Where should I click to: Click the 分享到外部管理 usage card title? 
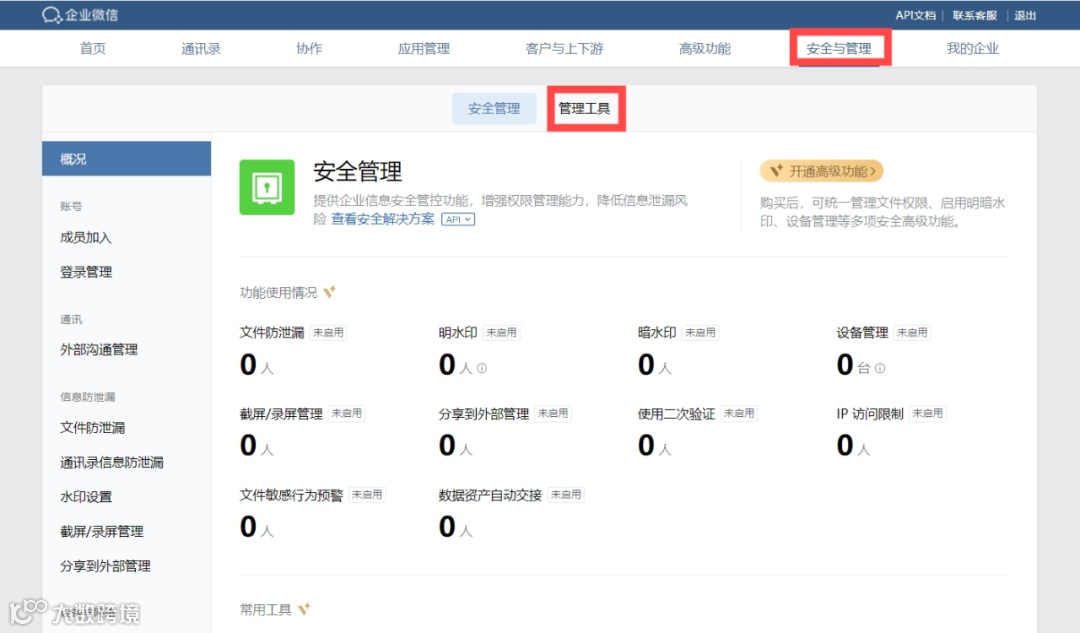point(484,414)
